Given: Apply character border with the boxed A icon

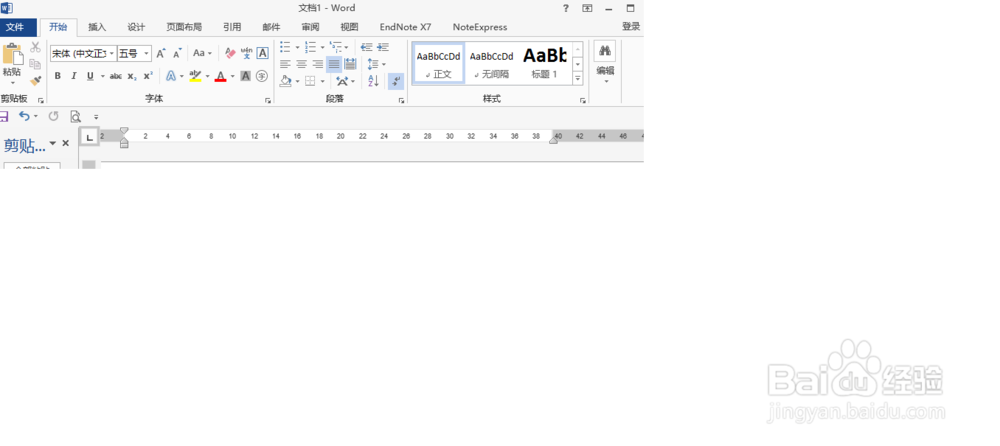Looking at the screenshot, I should pos(262,54).
